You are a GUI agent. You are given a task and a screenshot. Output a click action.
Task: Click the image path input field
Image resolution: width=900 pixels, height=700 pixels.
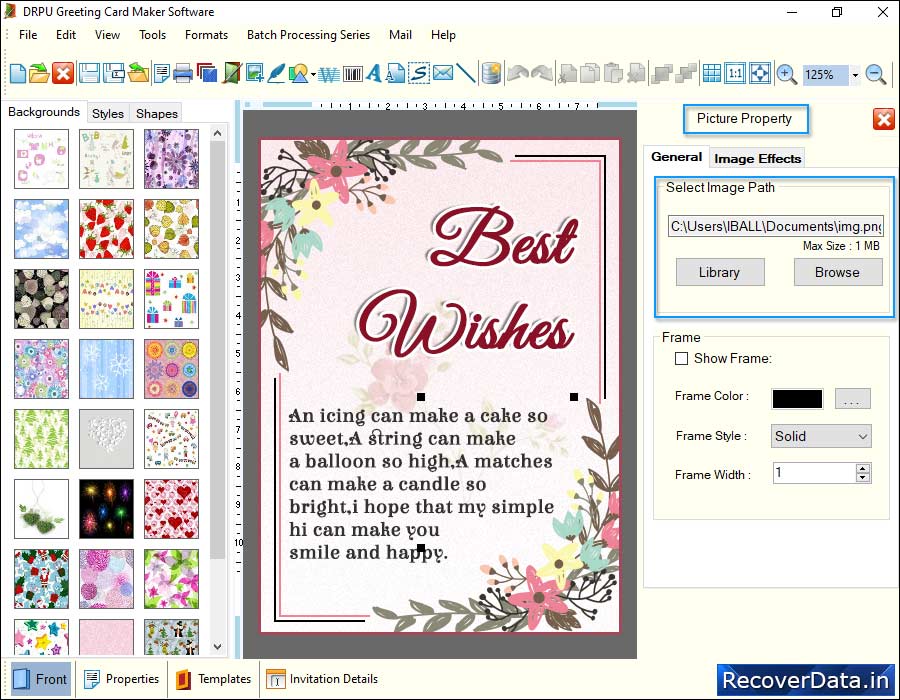[776, 226]
